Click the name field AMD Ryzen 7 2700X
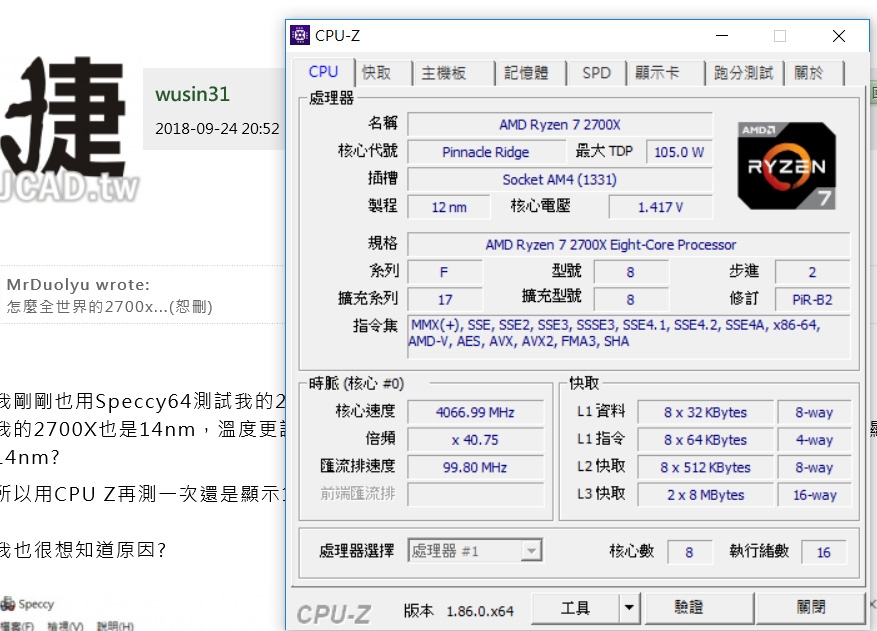This screenshot has width=877, height=631. [560, 124]
